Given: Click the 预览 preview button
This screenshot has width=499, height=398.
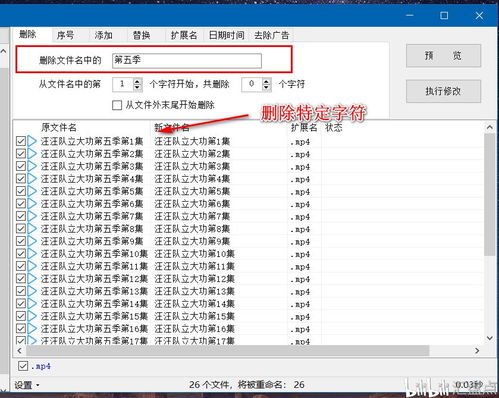Looking at the screenshot, I should pos(443,56).
